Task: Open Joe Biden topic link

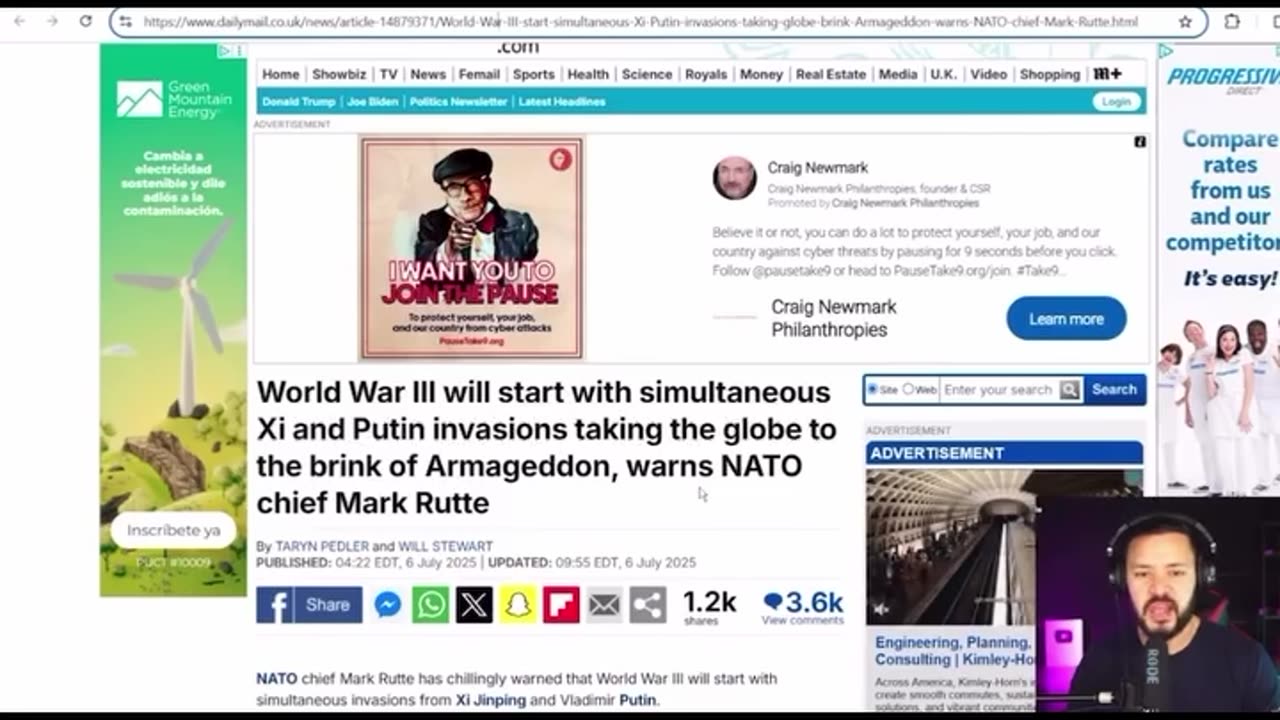Action: (373, 101)
